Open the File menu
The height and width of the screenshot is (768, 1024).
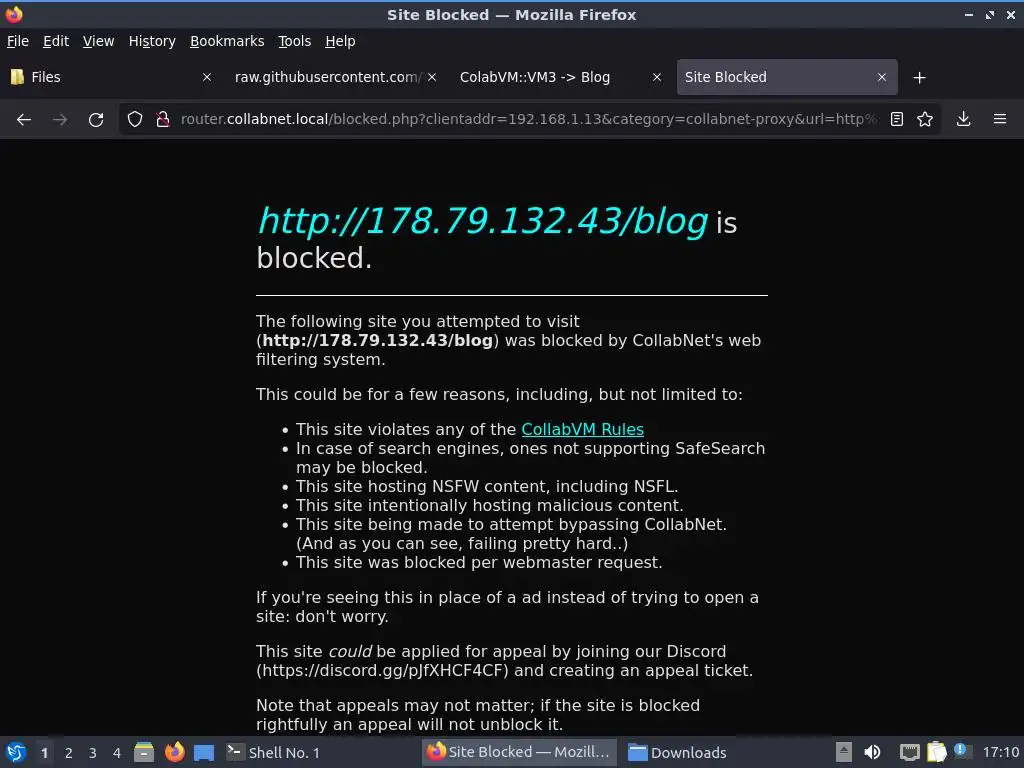point(18,41)
